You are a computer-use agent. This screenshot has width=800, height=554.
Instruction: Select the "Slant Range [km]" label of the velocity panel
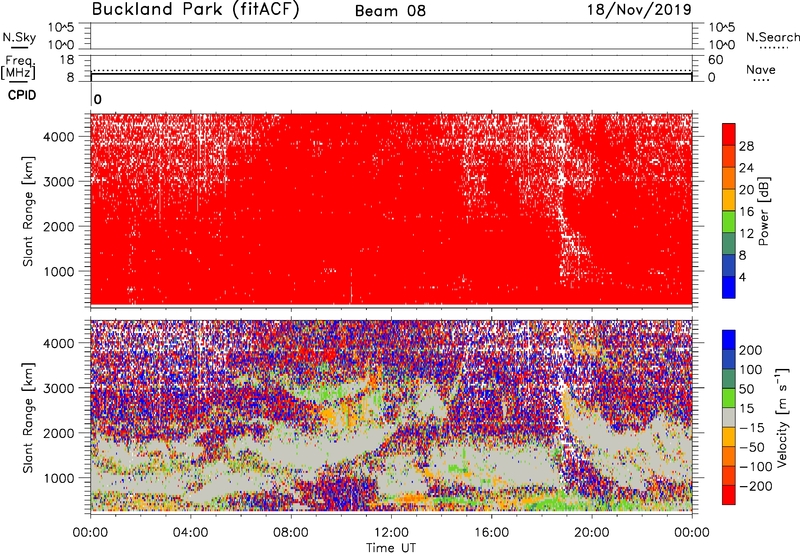tap(28, 418)
